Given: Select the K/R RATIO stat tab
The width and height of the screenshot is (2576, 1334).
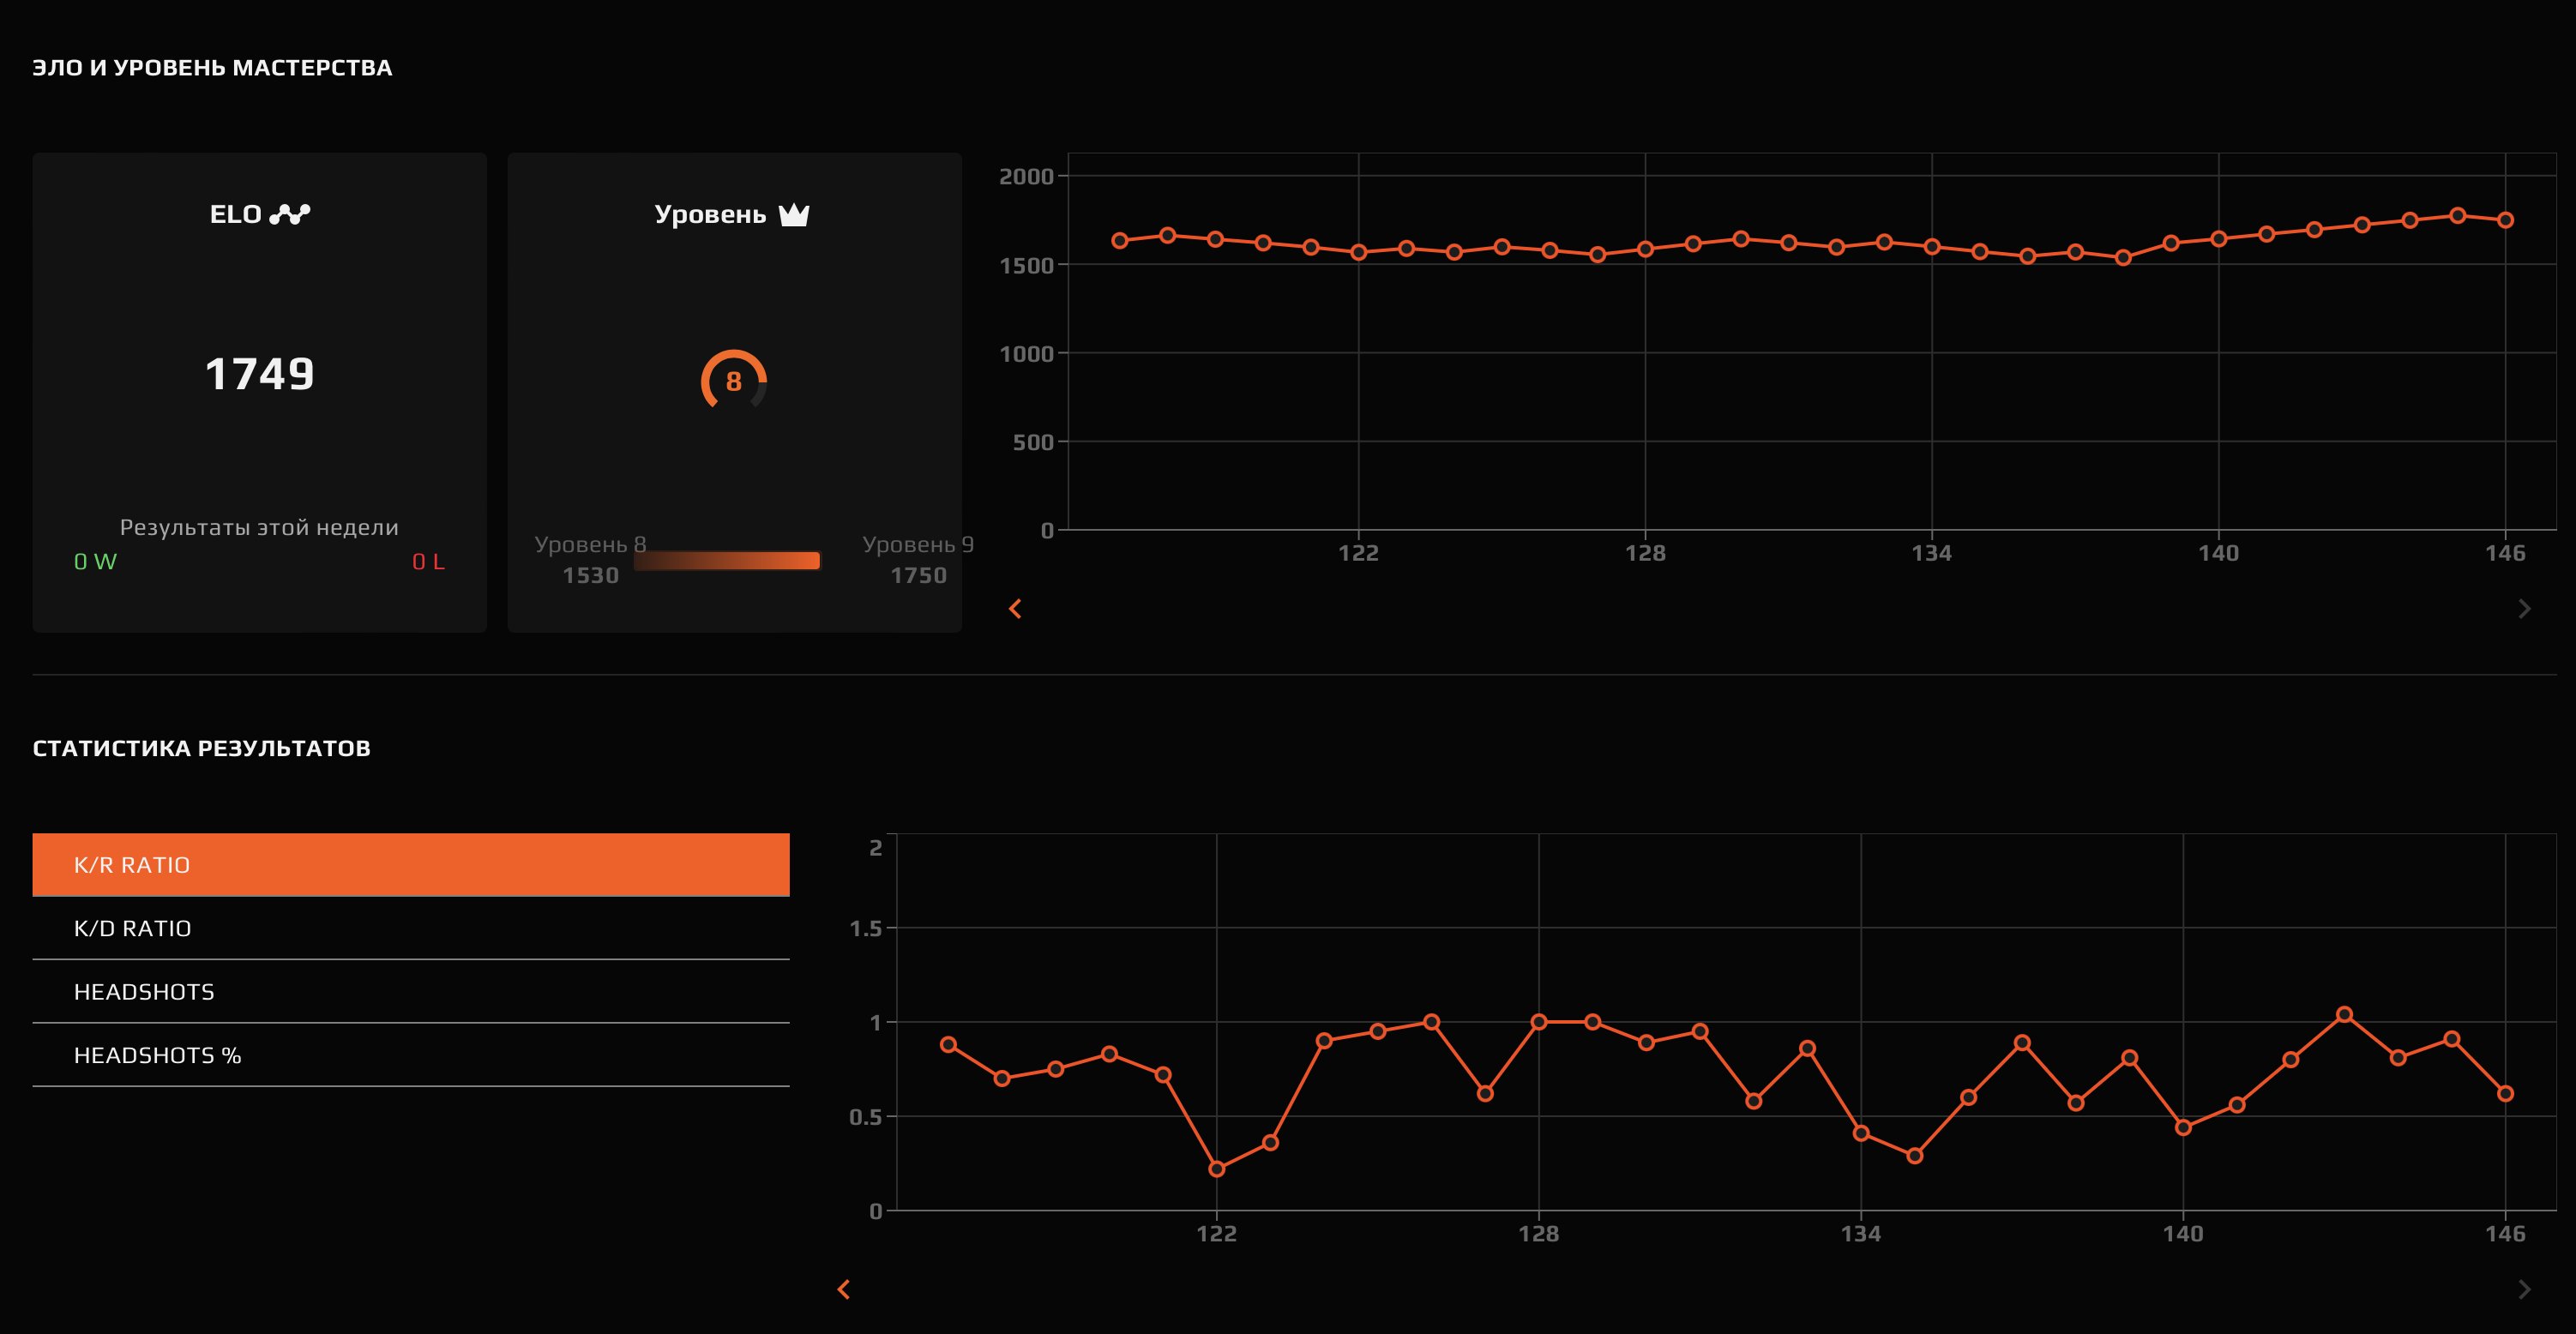Looking at the screenshot, I should [x=410, y=864].
